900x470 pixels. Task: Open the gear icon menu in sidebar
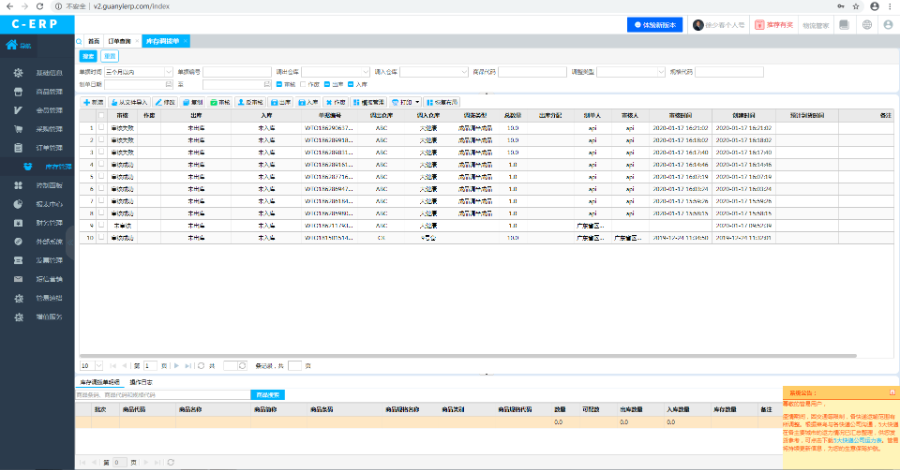coord(19,73)
